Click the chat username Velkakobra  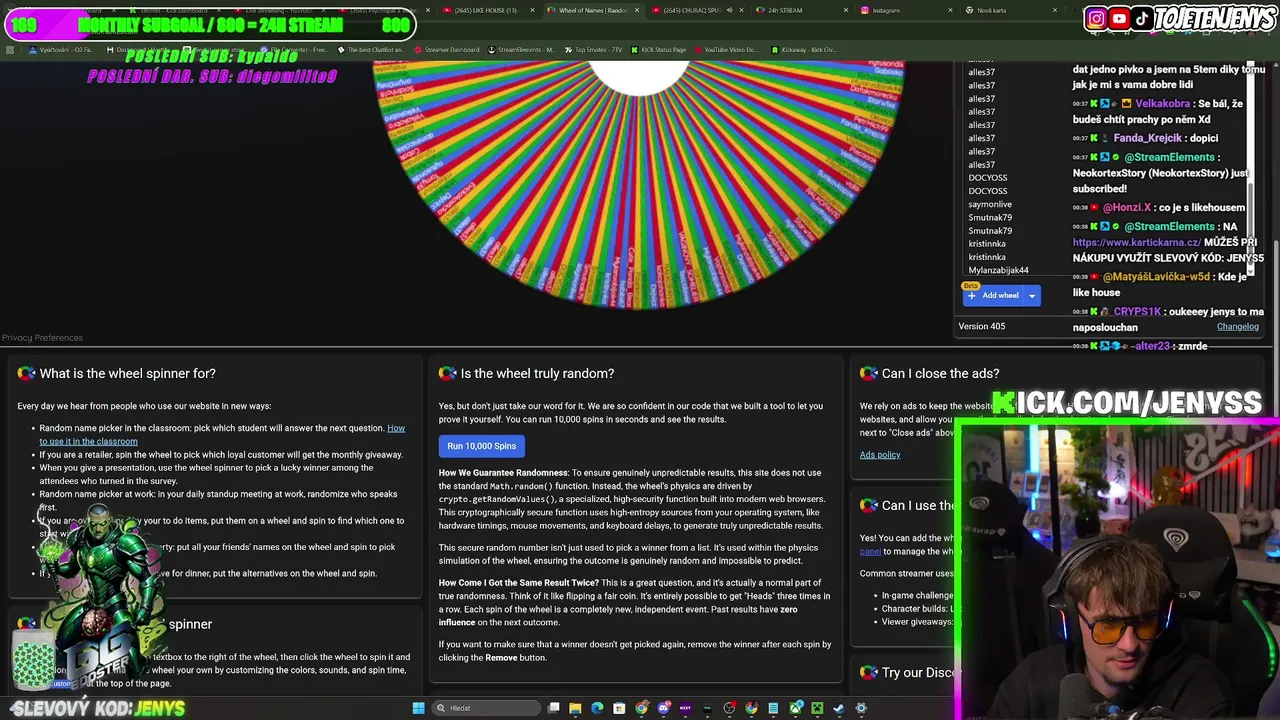point(1163,103)
